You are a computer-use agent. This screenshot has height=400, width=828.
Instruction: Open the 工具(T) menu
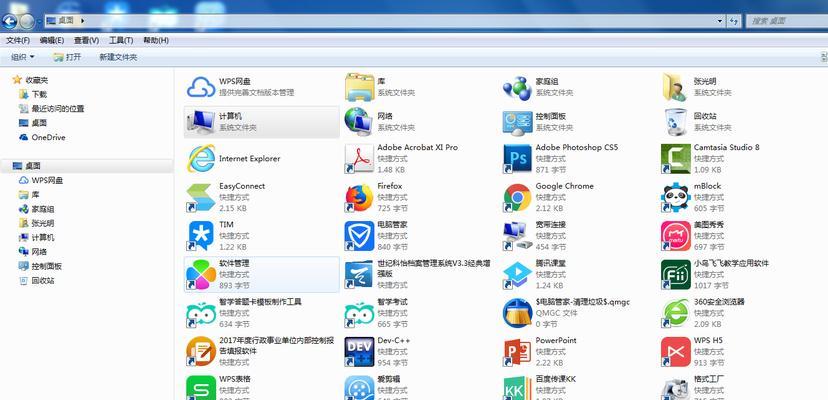tap(121, 41)
